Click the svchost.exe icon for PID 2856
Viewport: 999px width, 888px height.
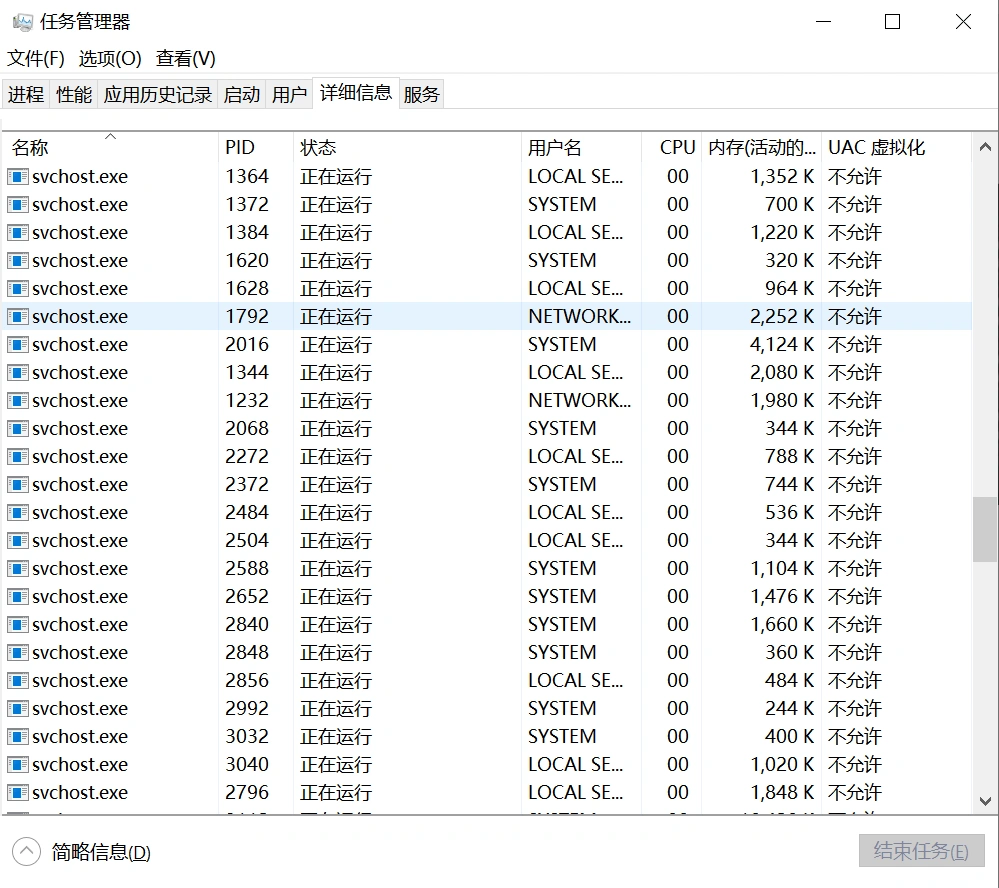18,681
